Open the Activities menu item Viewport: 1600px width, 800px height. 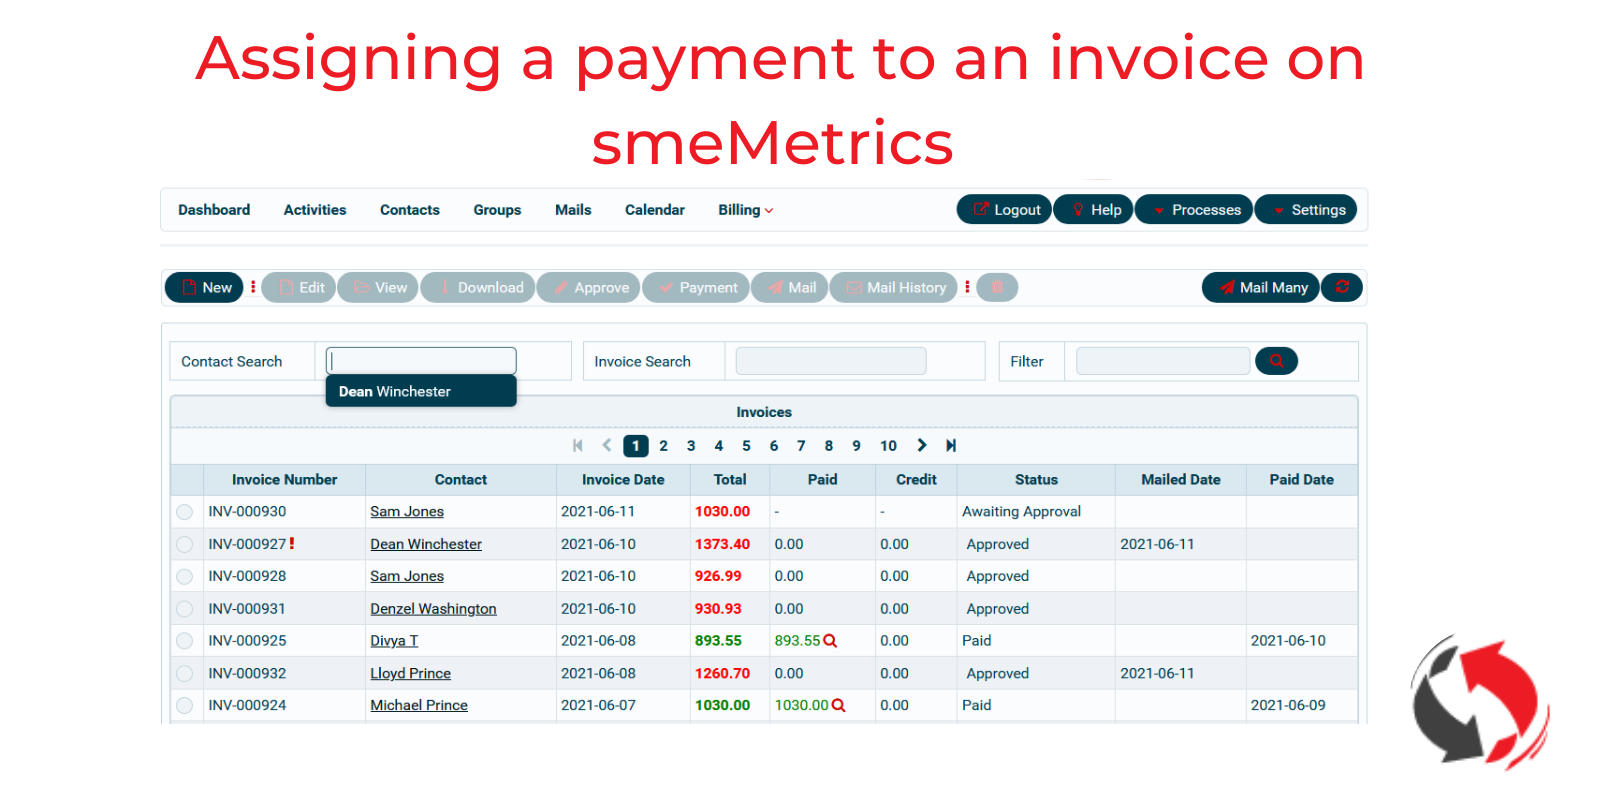point(315,210)
